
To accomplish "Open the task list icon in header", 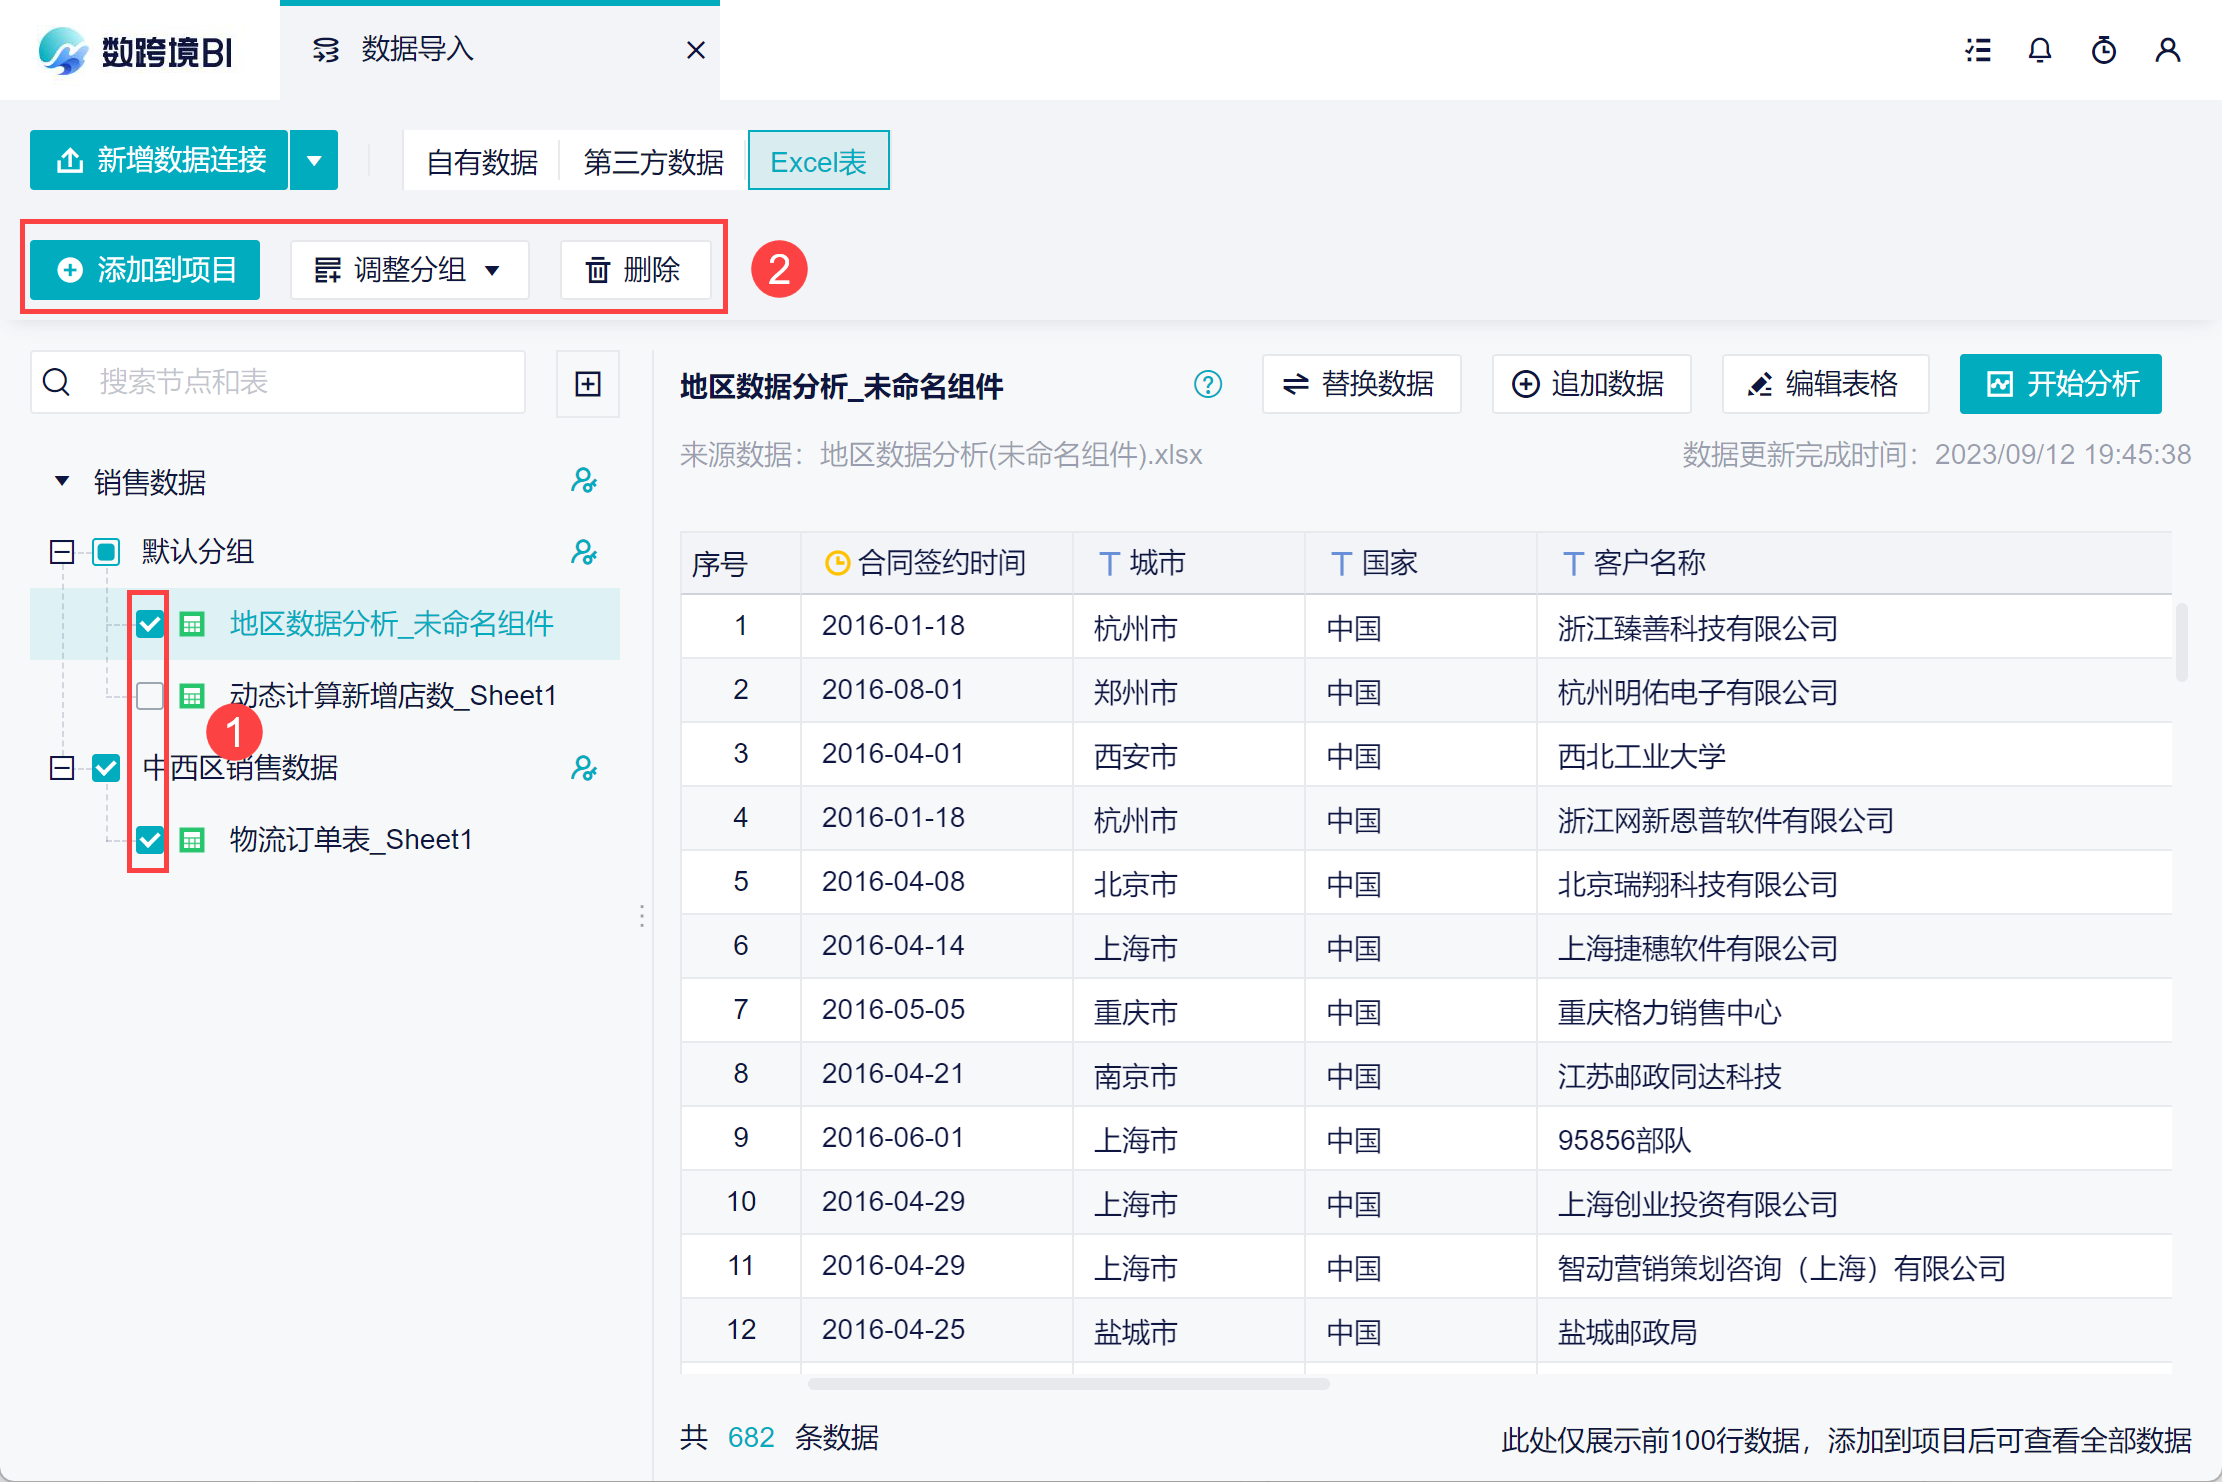I will (1977, 50).
